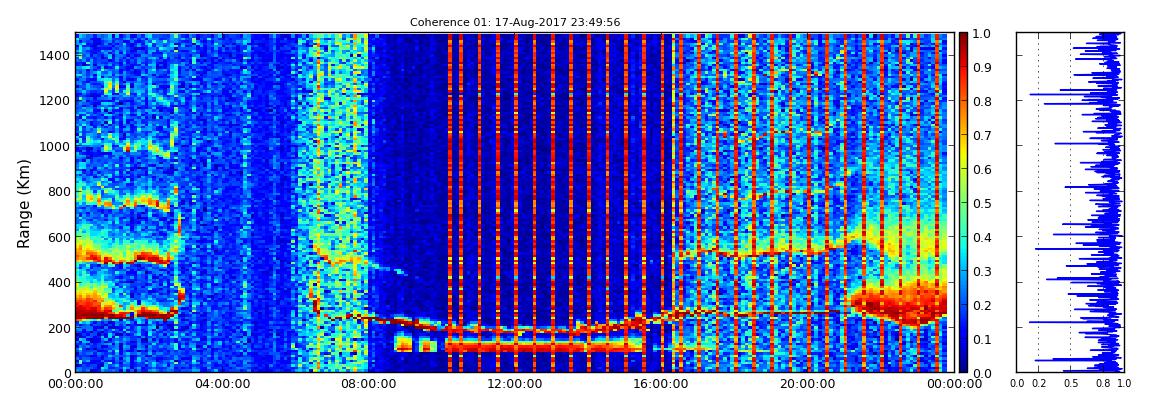Click the 200 tick label on the range axis
The height and width of the screenshot is (407, 1150).
tap(59, 328)
